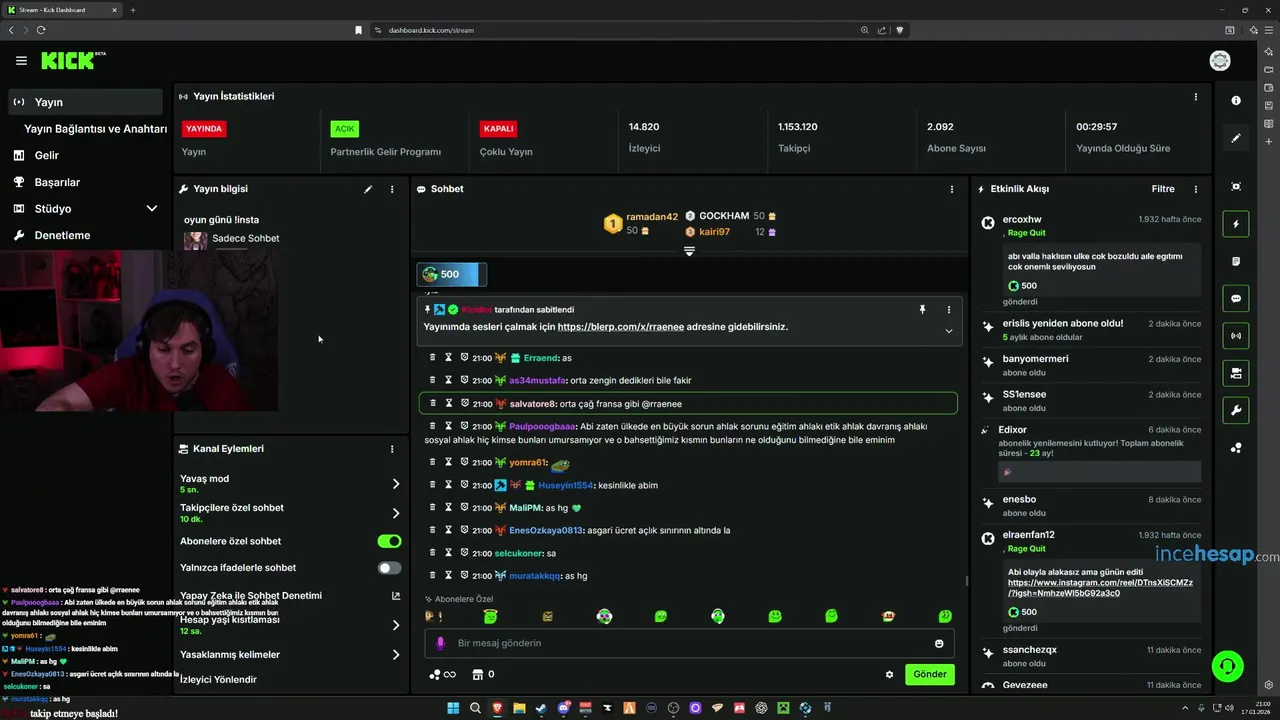The width and height of the screenshot is (1280, 720).
Task: Toggle the wrench channel actions panel icon
Action: [1236, 411]
